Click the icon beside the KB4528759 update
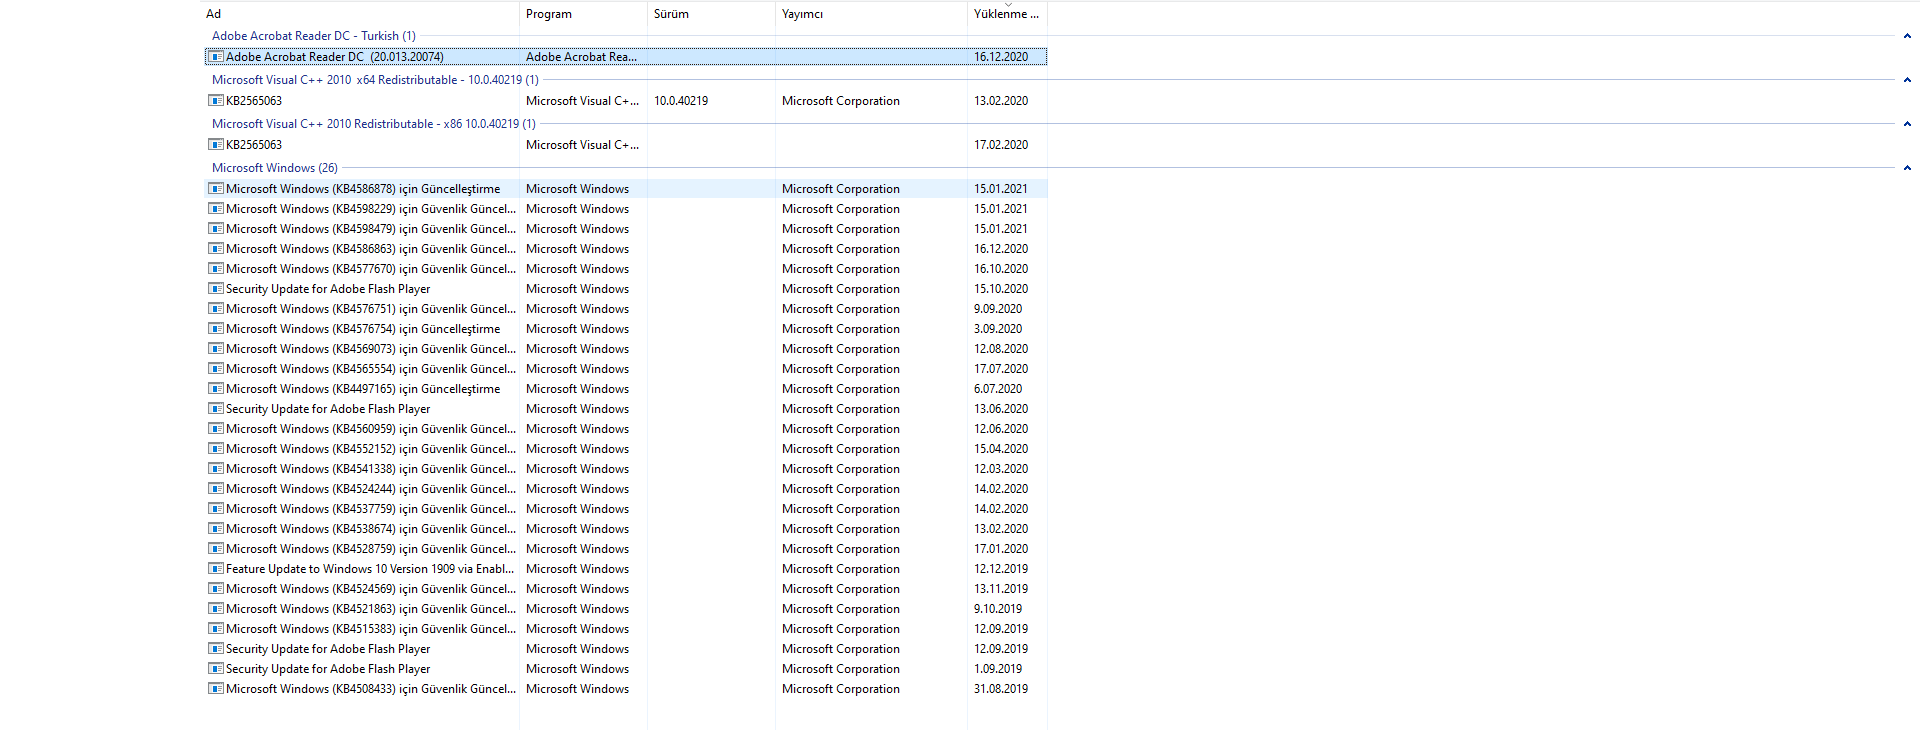Screen dimensions: 1920x730 tap(215, 549)
